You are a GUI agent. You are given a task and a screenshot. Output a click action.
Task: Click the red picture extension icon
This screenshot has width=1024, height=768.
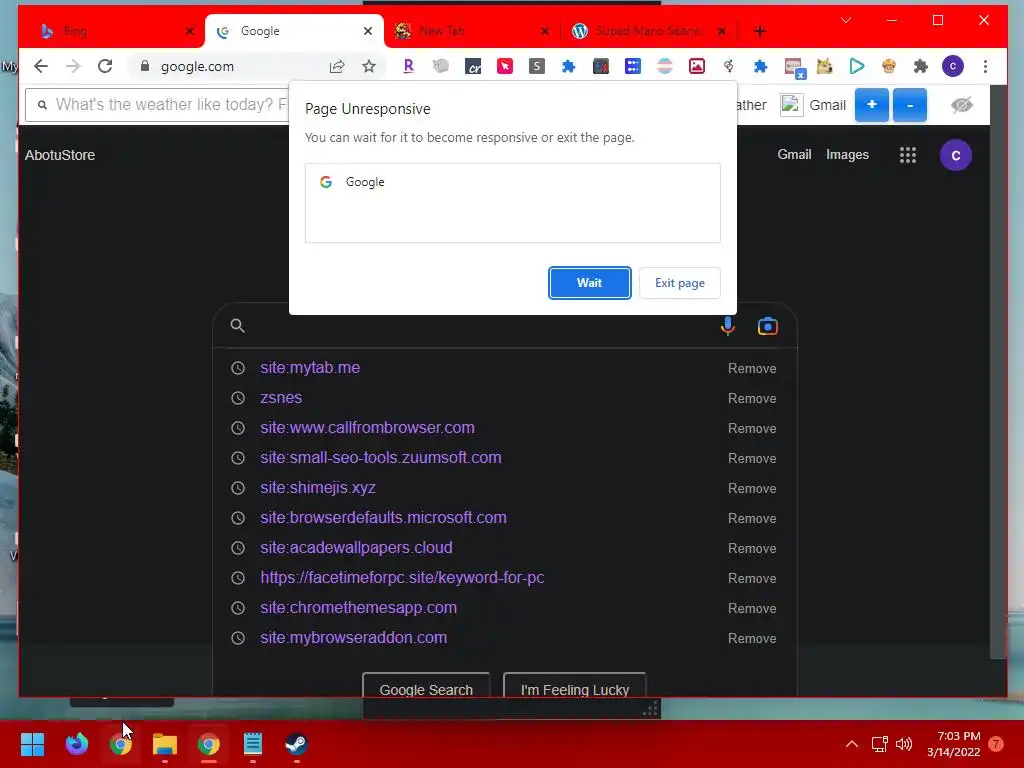[697, 66]
